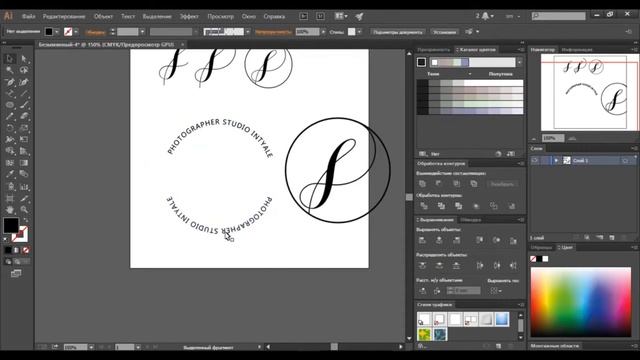This screenshot has height=360, width=640.
Task: Click the base color swatch in Каталог цветов
Action: pyautogui.click(x=422, y=62)
